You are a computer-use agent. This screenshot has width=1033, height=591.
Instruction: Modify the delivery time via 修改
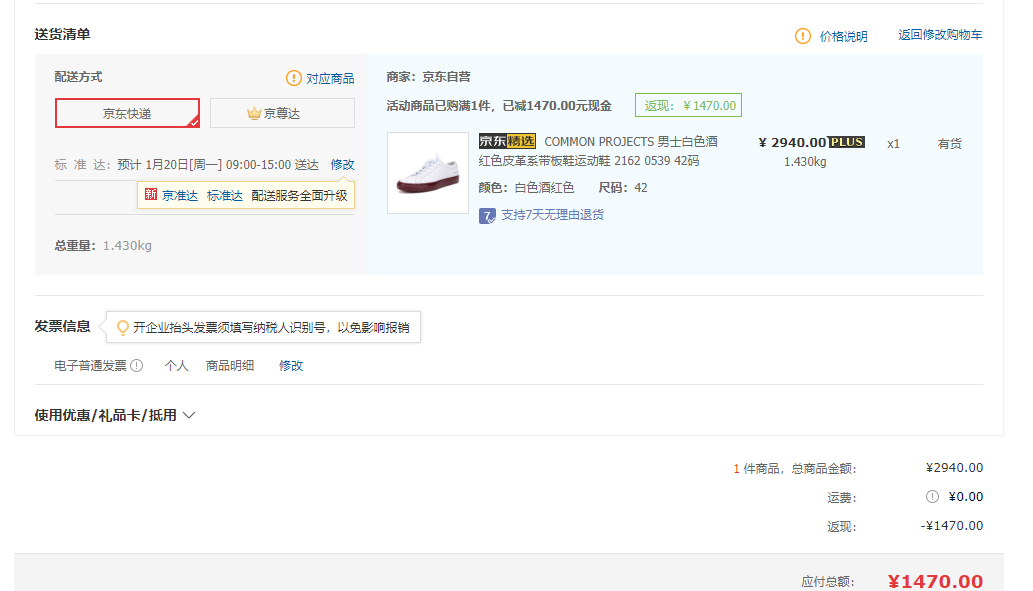click(x=343, y=165)
